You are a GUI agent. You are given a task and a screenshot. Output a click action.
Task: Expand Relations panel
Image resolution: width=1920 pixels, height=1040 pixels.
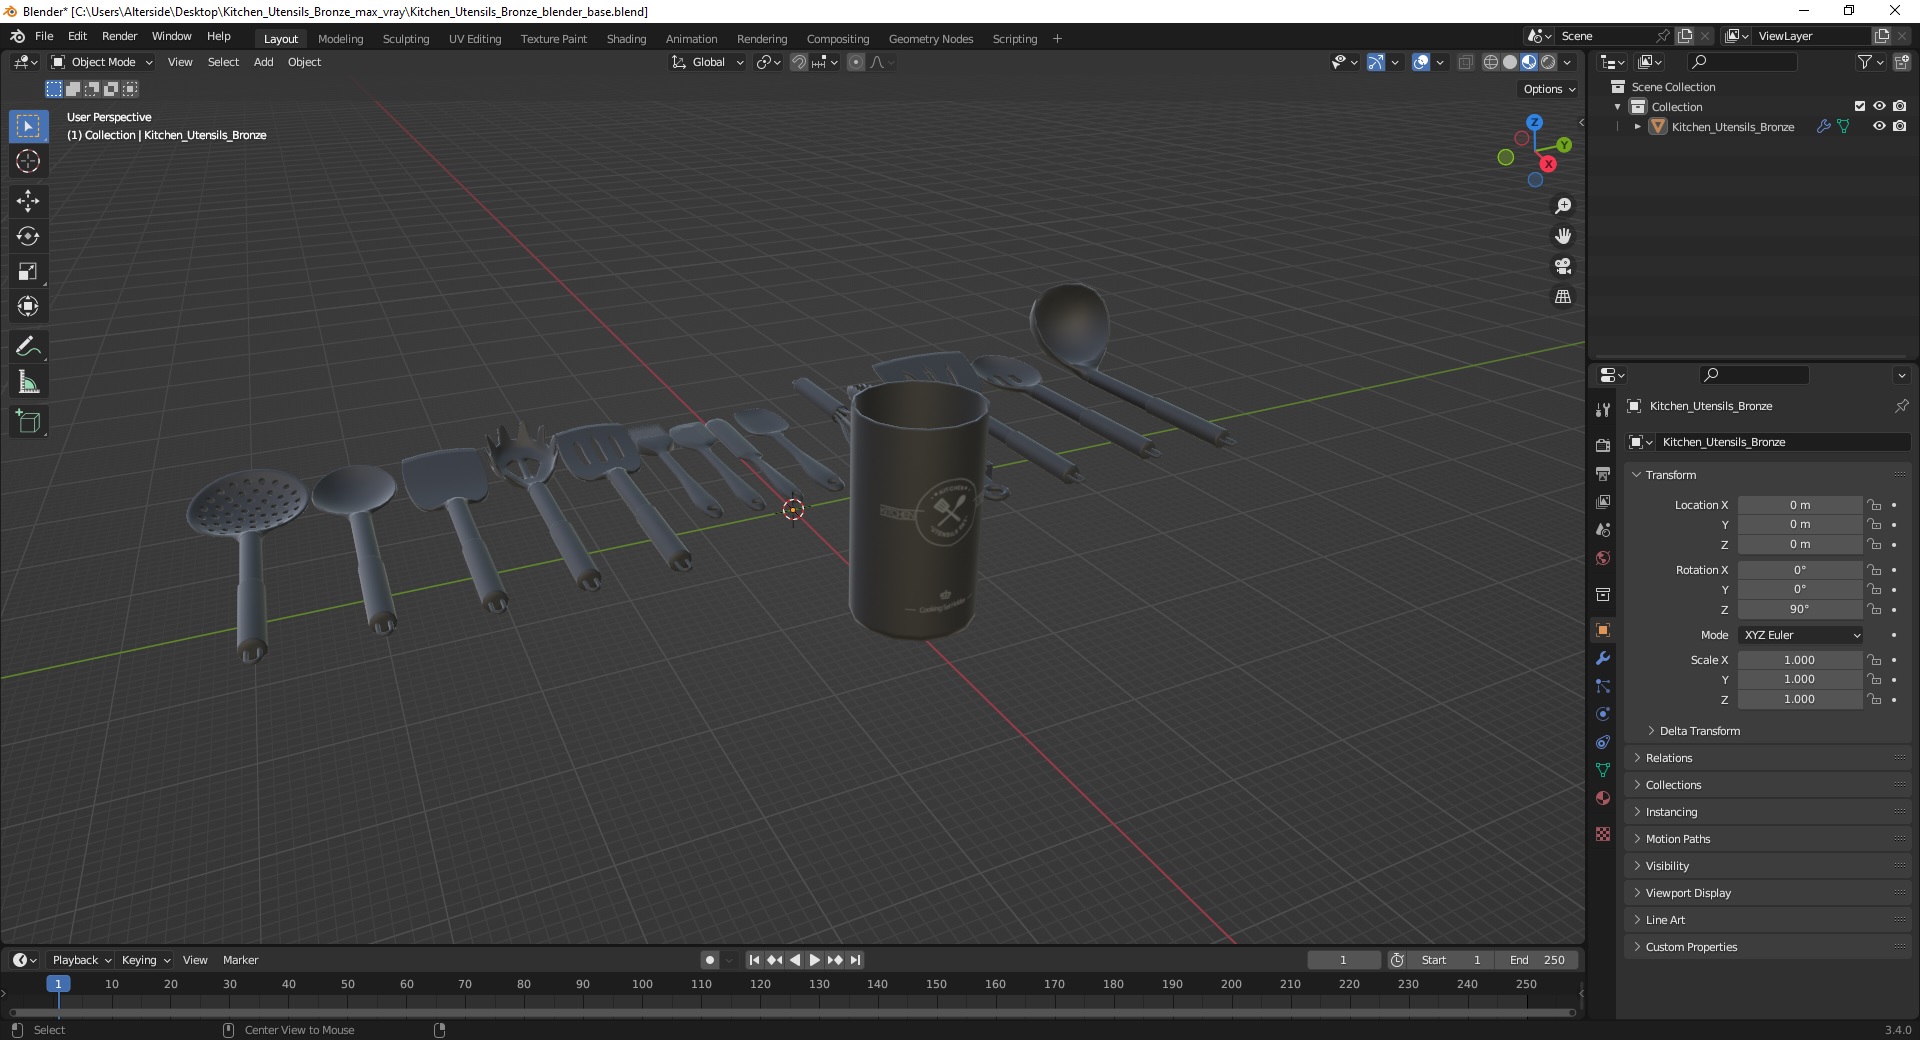(1669, 758)
